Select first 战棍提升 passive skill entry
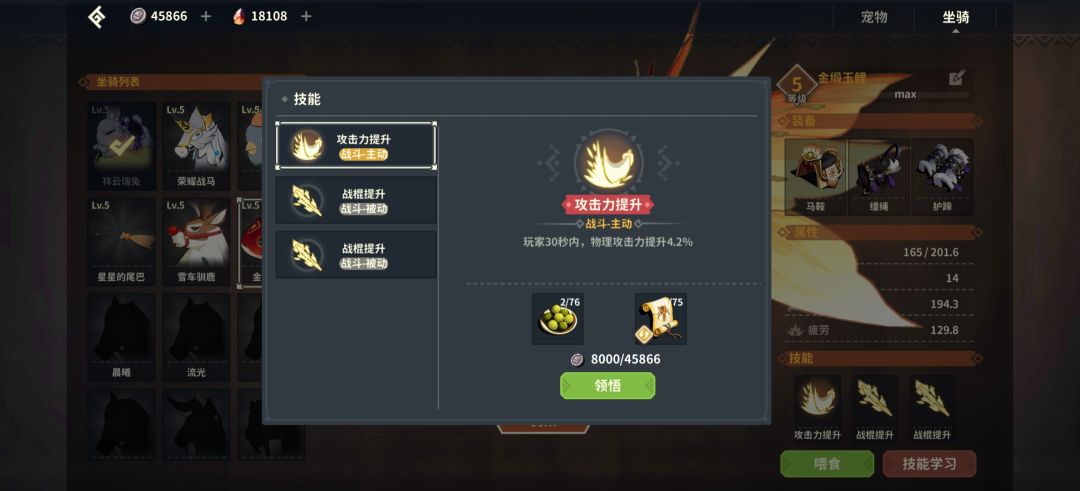 [356, 200]
